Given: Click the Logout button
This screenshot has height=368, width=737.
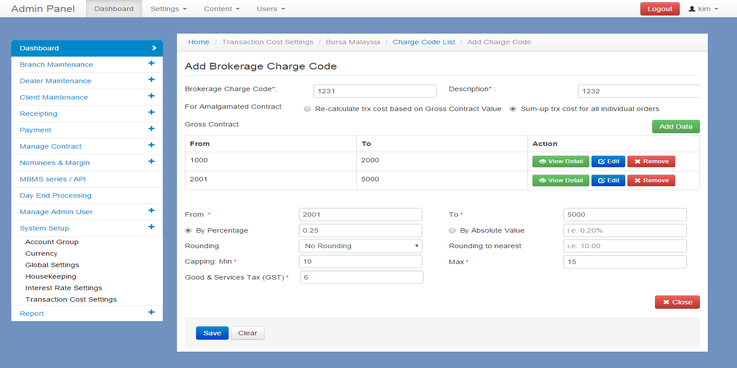Looking at the screenshot, I should click(660, 8).
